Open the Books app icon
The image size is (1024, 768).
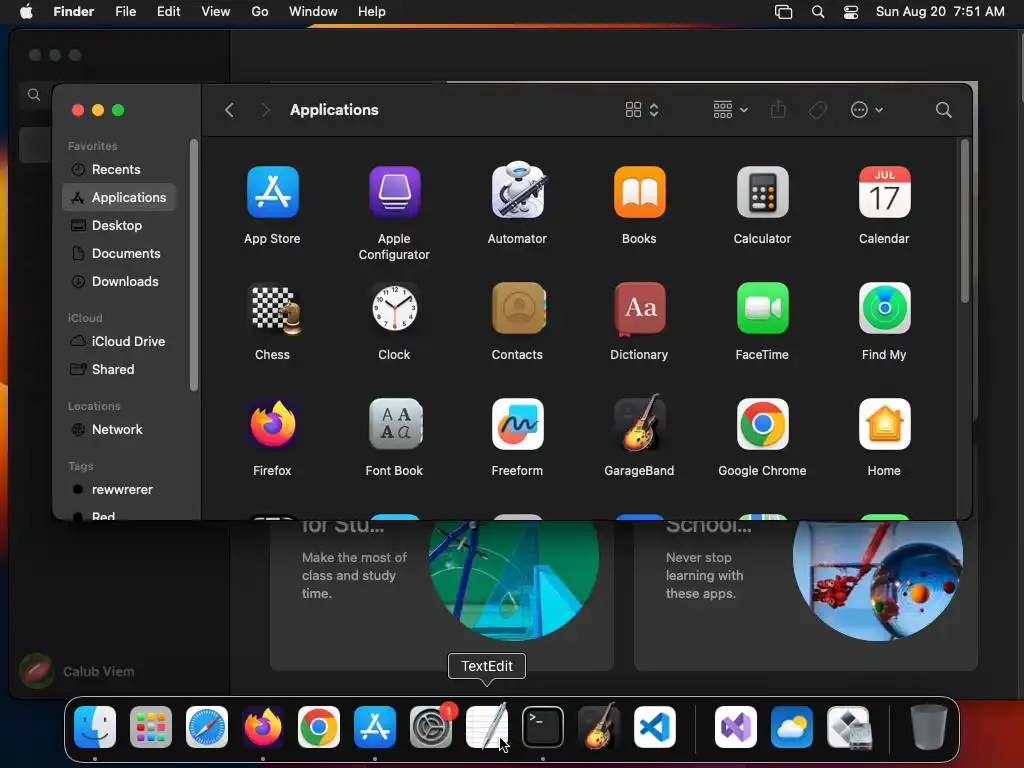(639, 192)
